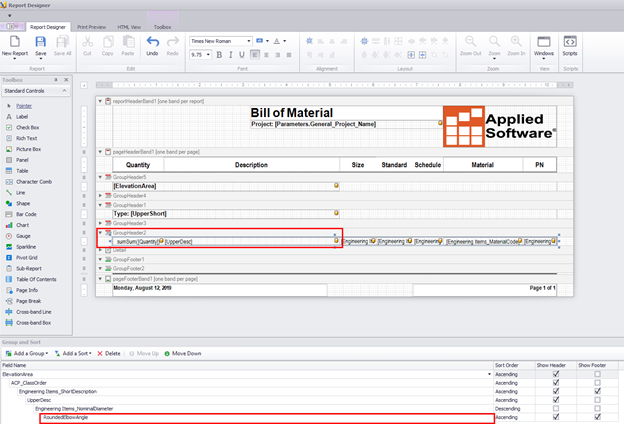Click Zoom Out magnifier icon
Image resolution: width=624 pixels, height=424 pixels.
click(x=469, y=43)
